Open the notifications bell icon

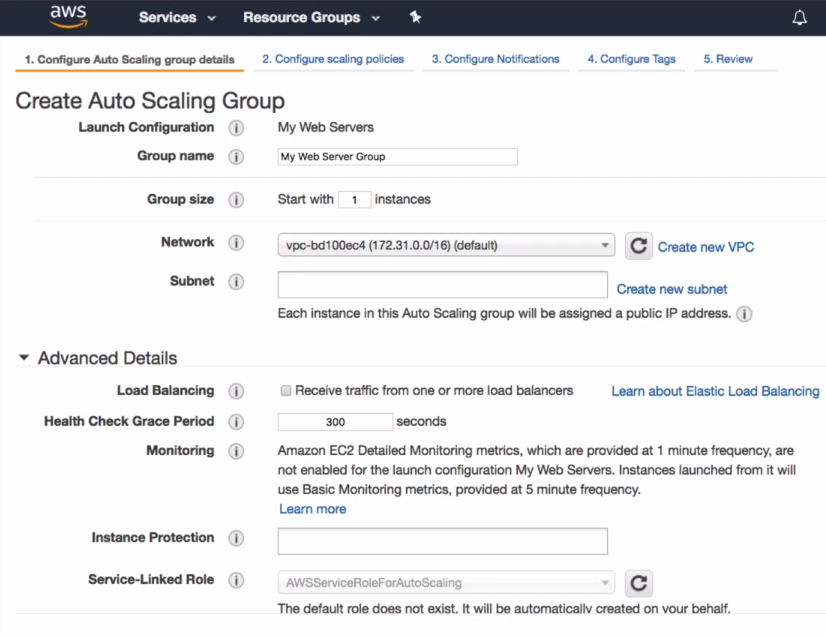(x=799, y=18)
